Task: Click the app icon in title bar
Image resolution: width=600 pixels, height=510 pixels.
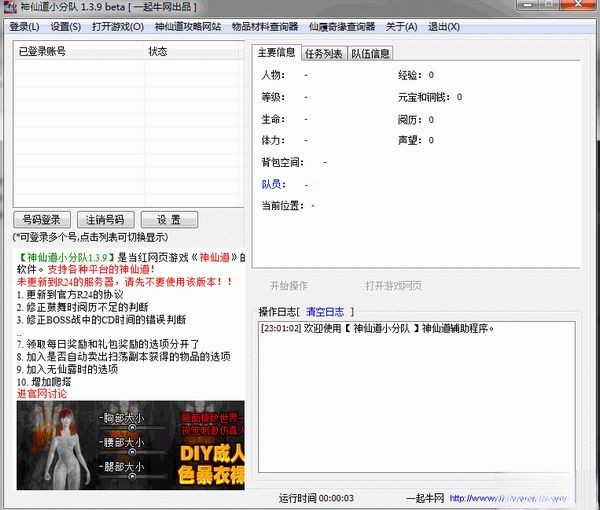Action: (10, 8)
